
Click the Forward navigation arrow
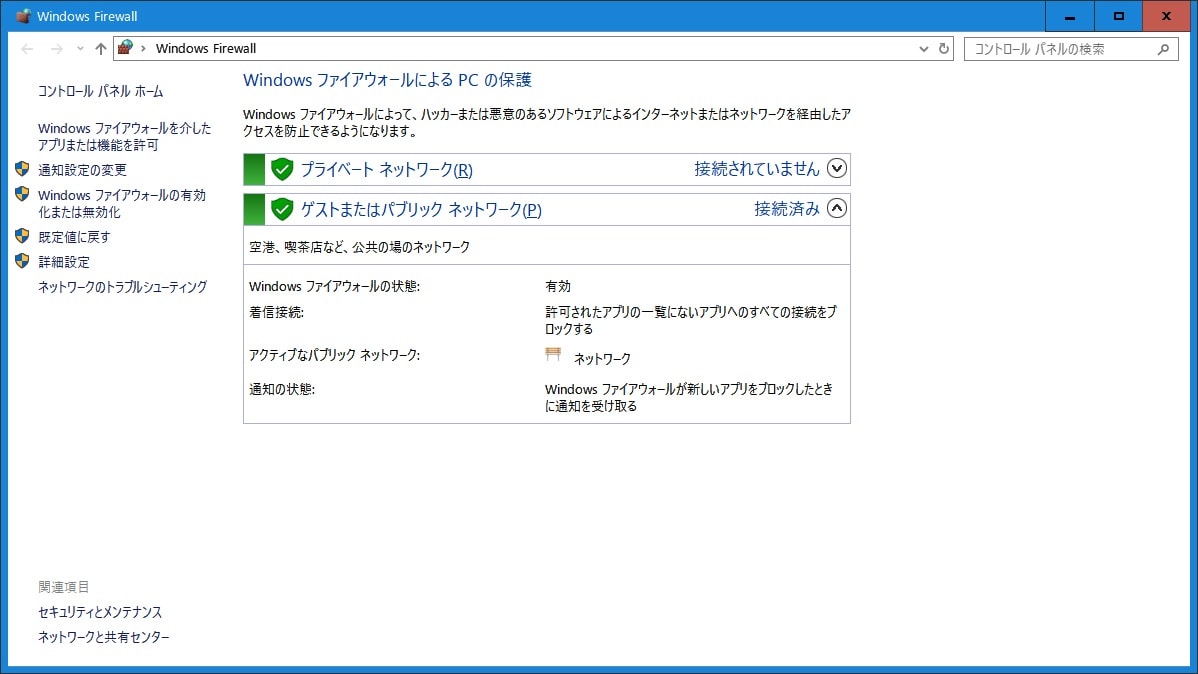[x=57, y=49]
